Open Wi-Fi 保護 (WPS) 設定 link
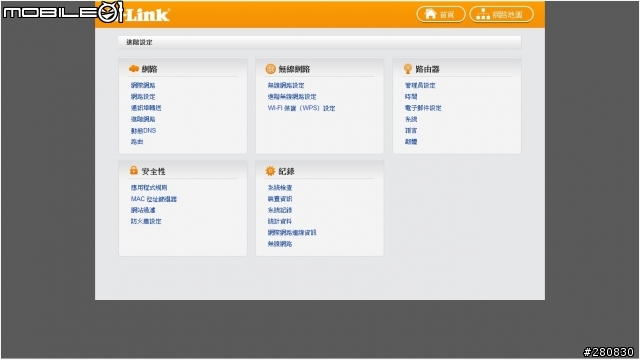Image resolution: width=640 pixels, height=360 pixels. (x=301, y=108)
